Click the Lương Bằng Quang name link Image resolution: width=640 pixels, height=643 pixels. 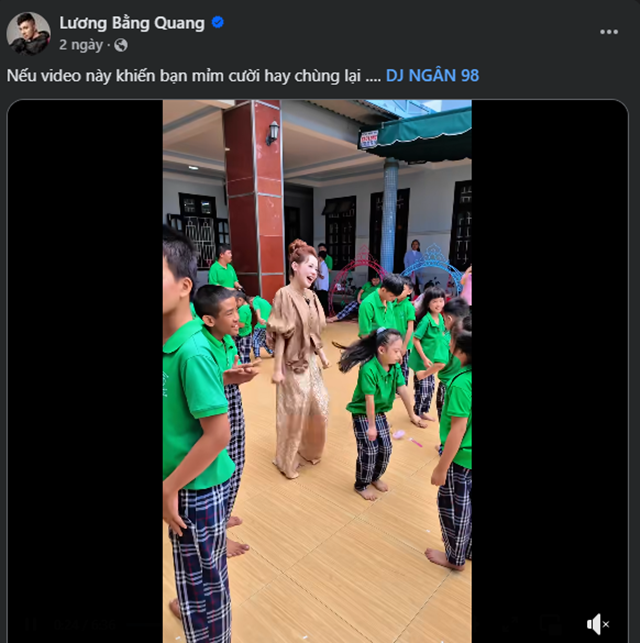132,23
